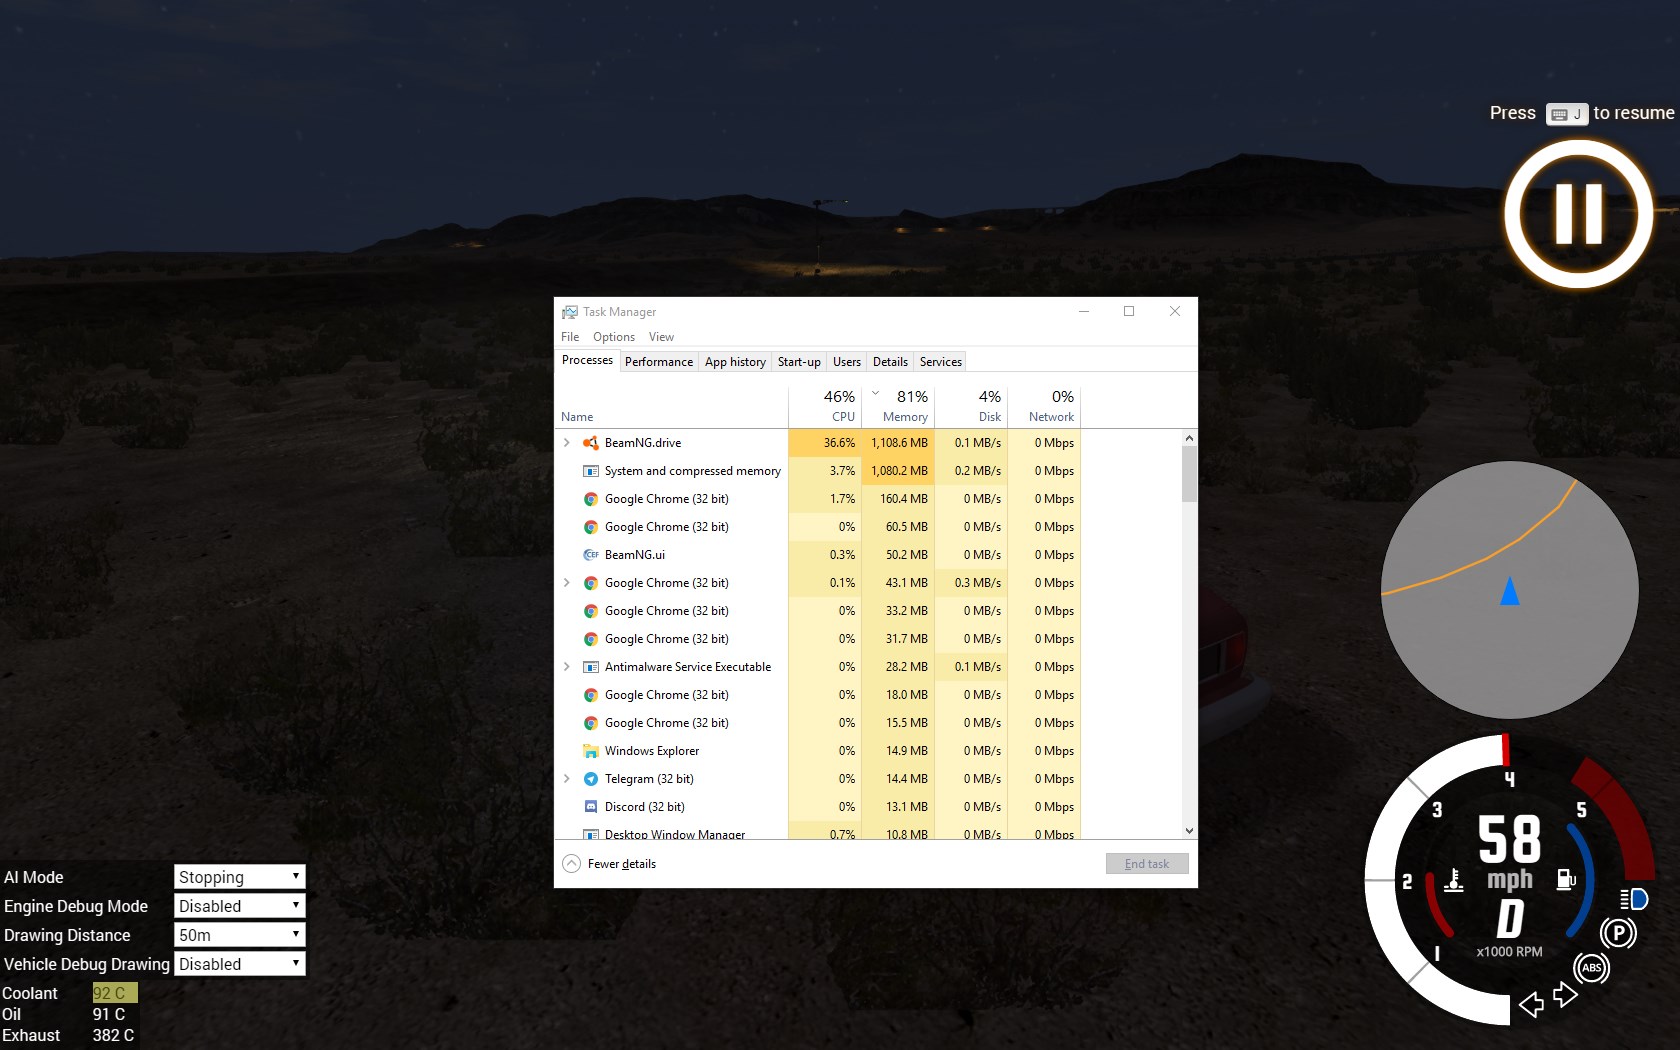Click the engine temperature gauge icon
The width and height of the screenshot is (1680, 1050).
1455,880
